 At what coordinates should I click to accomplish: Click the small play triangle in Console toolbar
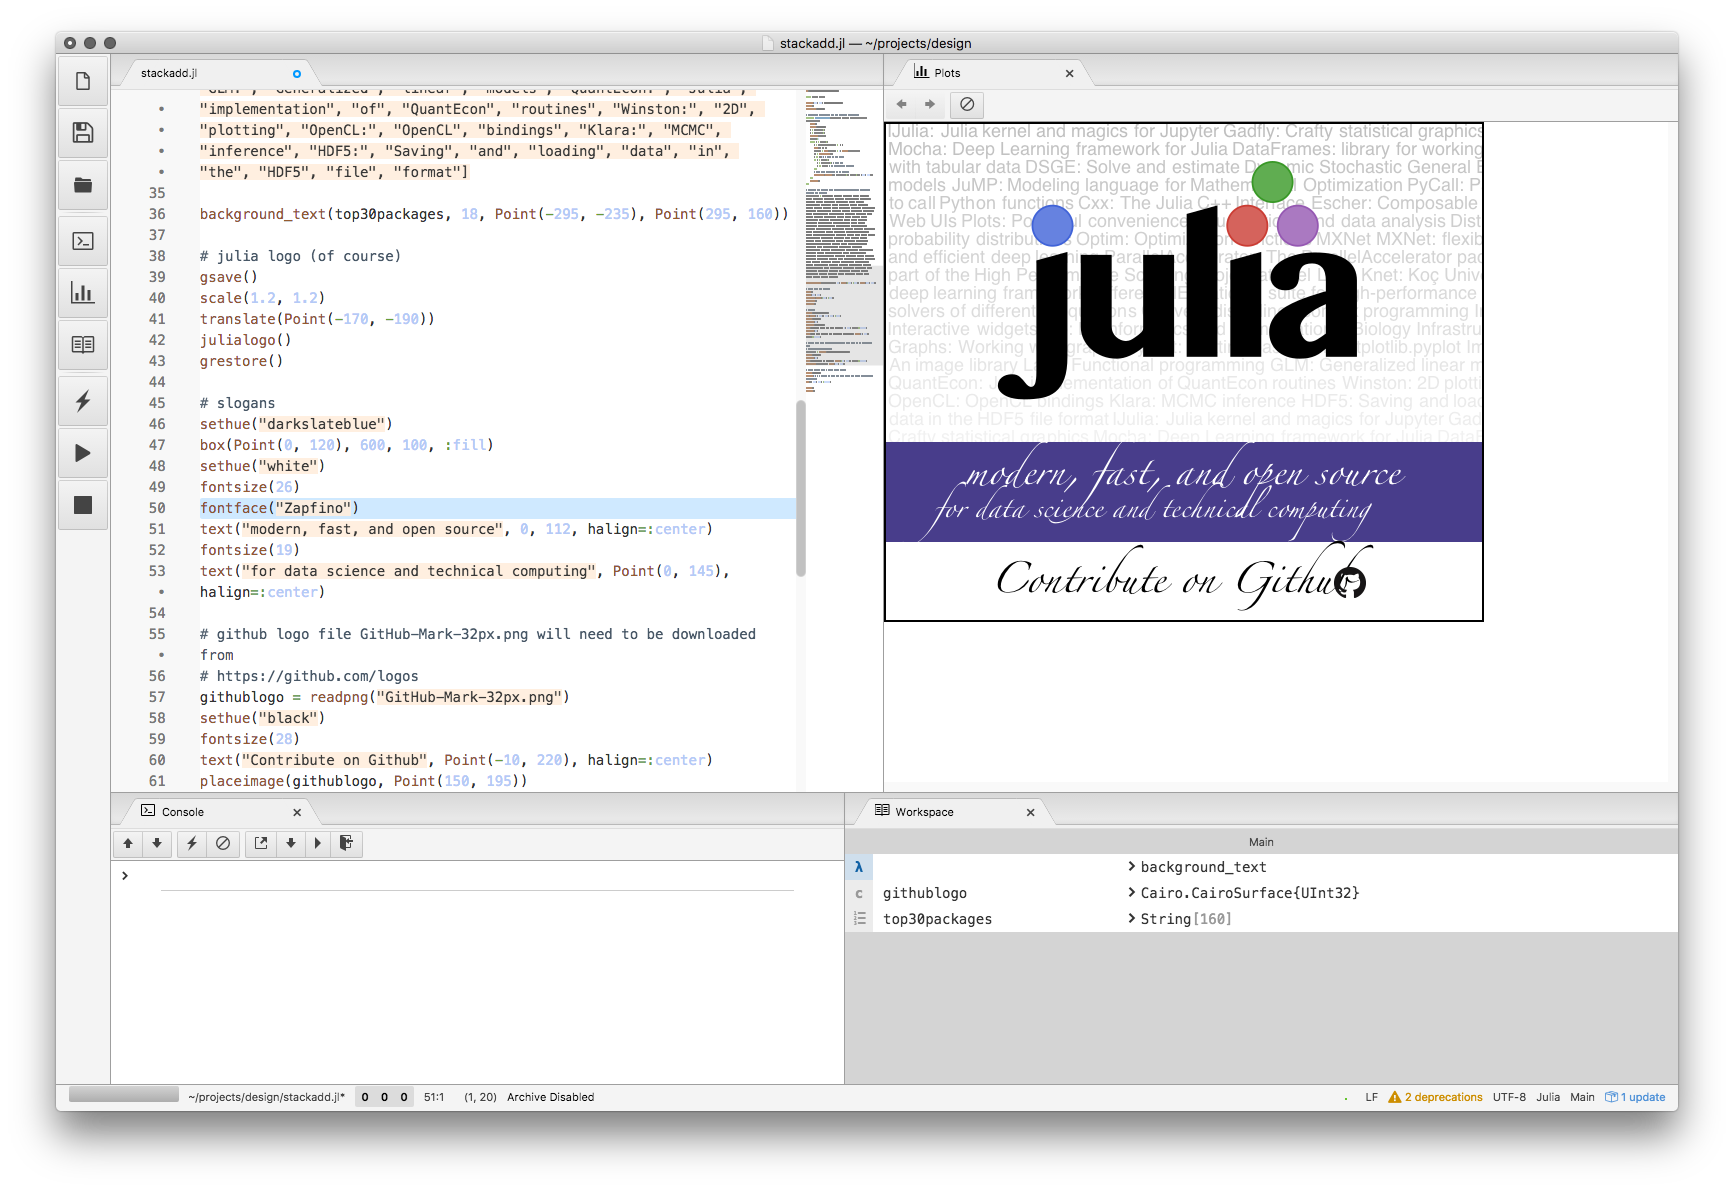pyautogui.click(x=318, y=843)
